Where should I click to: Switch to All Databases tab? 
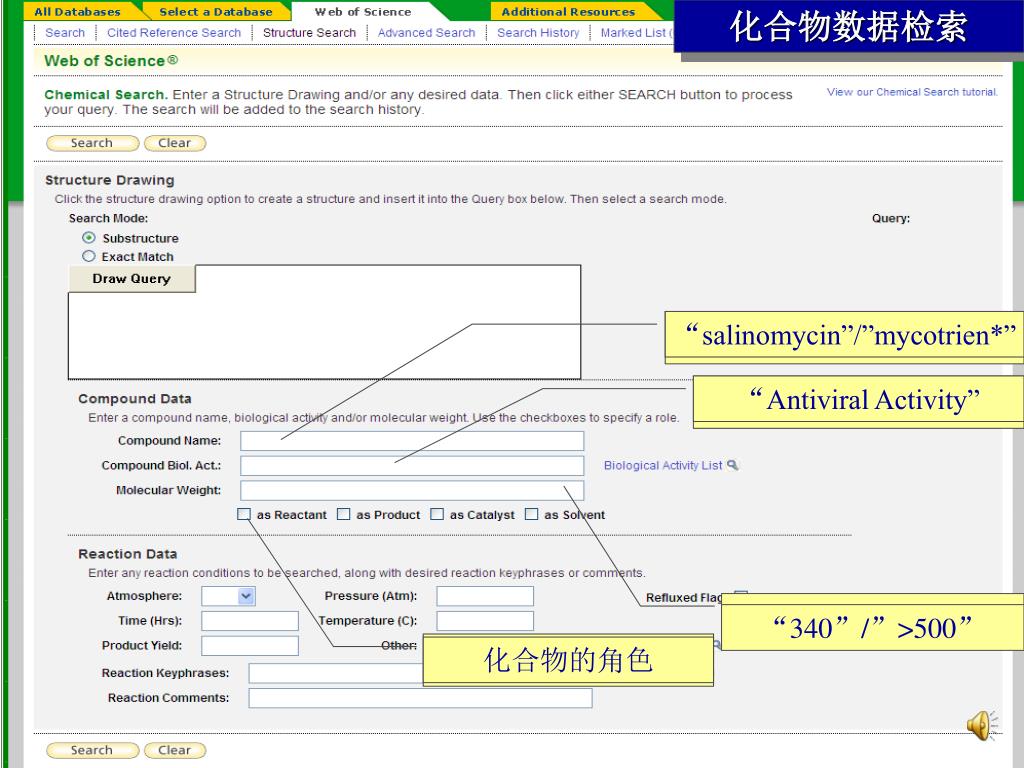[x=78, y=12]
